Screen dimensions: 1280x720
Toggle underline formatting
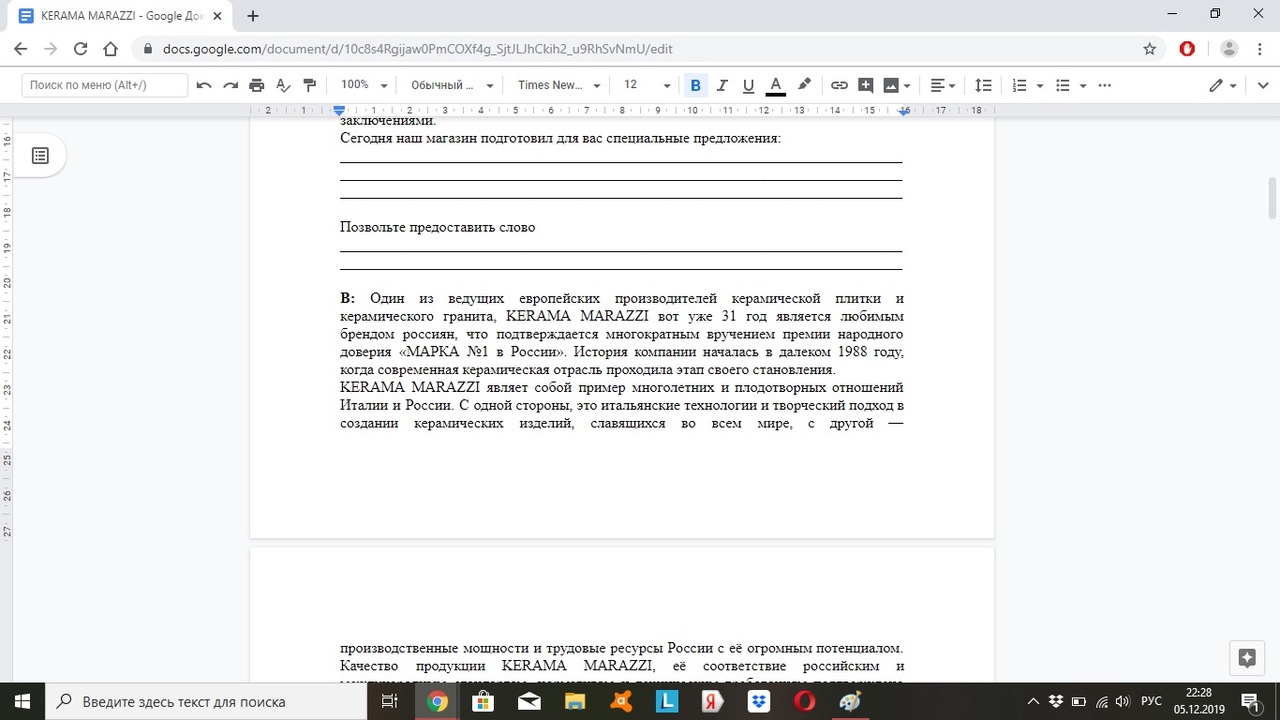coord(747,85)
